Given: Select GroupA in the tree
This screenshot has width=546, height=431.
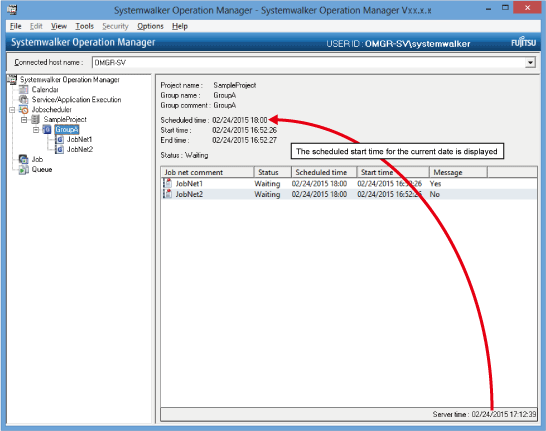Looking at the screenshot, I should click(67, 130).
